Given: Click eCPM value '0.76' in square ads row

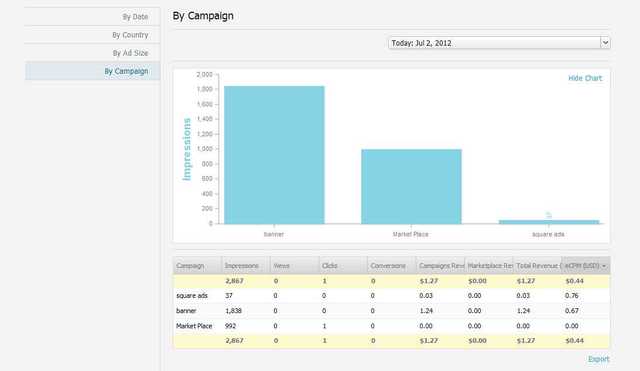Looking at the screenshot, I should pos(572,295).
